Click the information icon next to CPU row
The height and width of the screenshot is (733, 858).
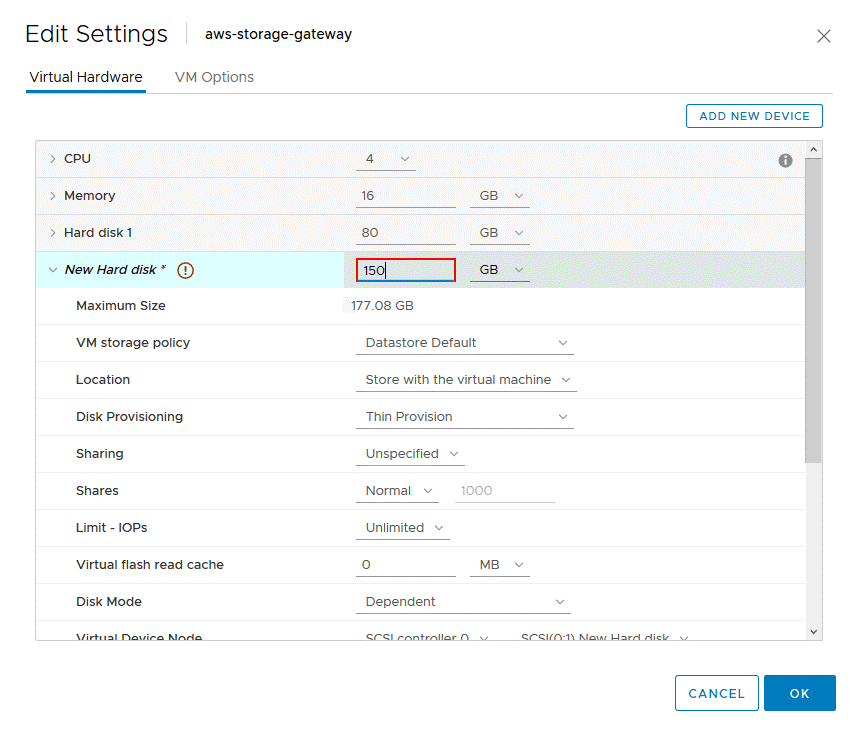pos(785,159)
